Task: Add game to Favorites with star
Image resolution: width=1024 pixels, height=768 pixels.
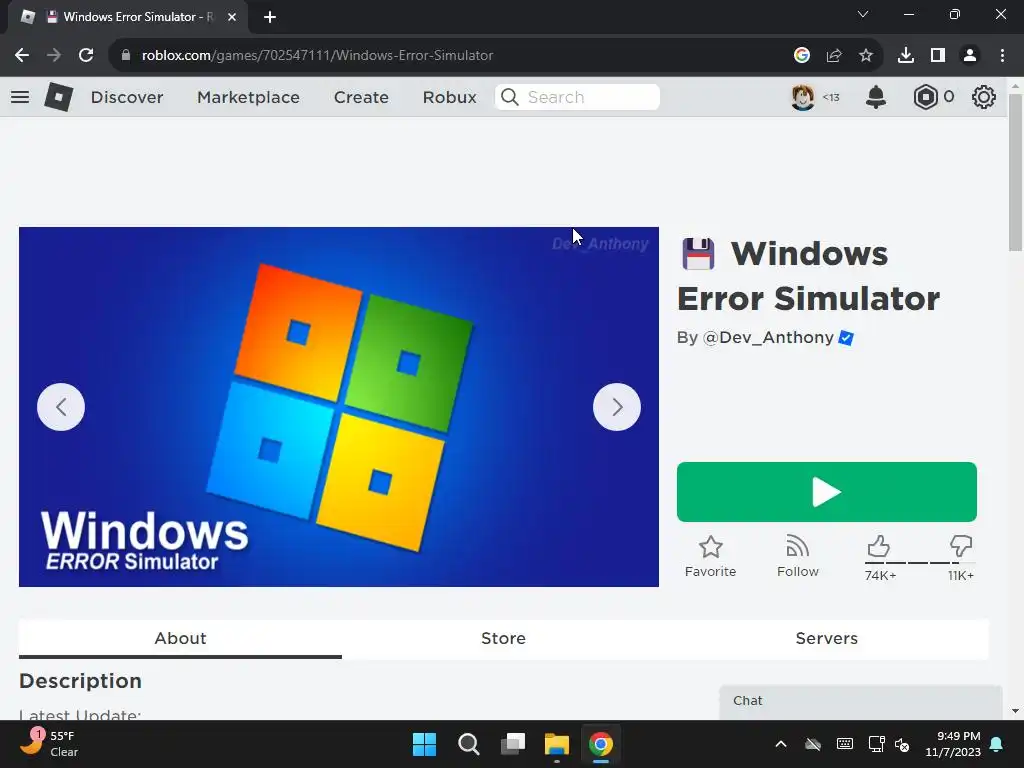Action: coord(711,556)
